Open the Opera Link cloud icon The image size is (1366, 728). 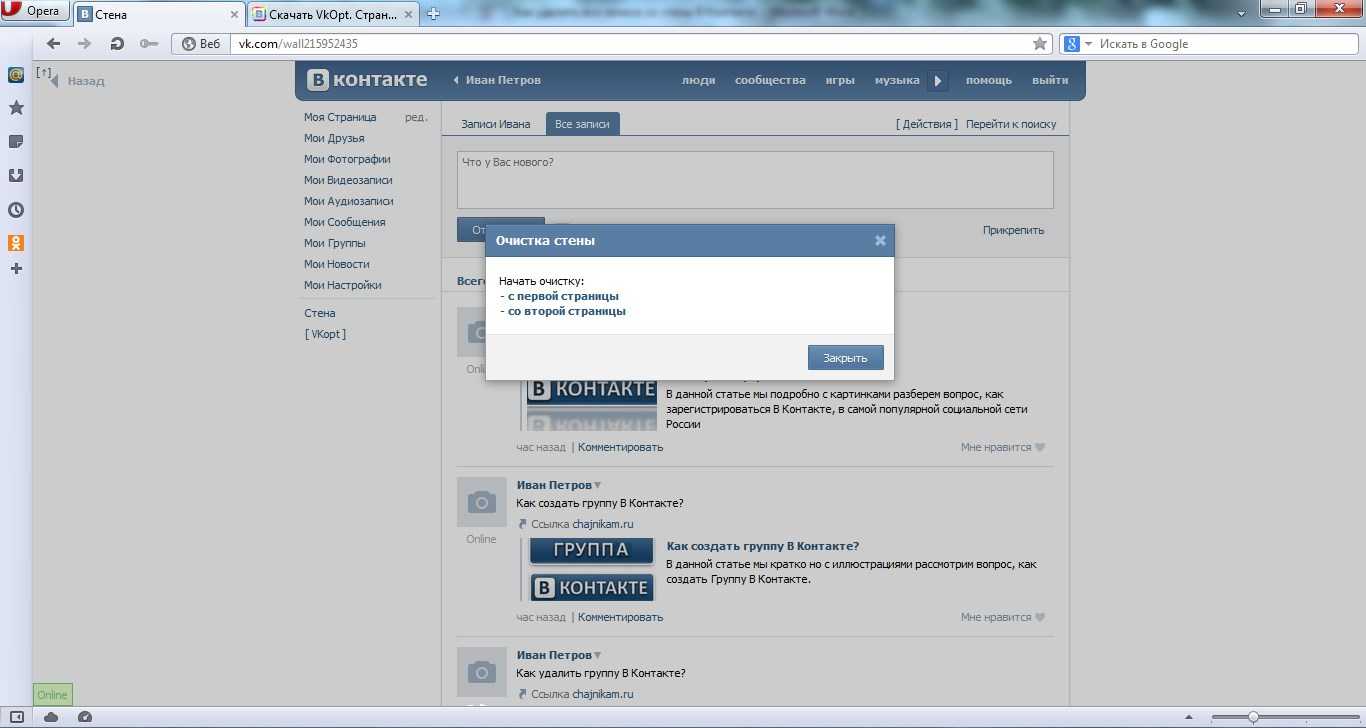[51, 716]
